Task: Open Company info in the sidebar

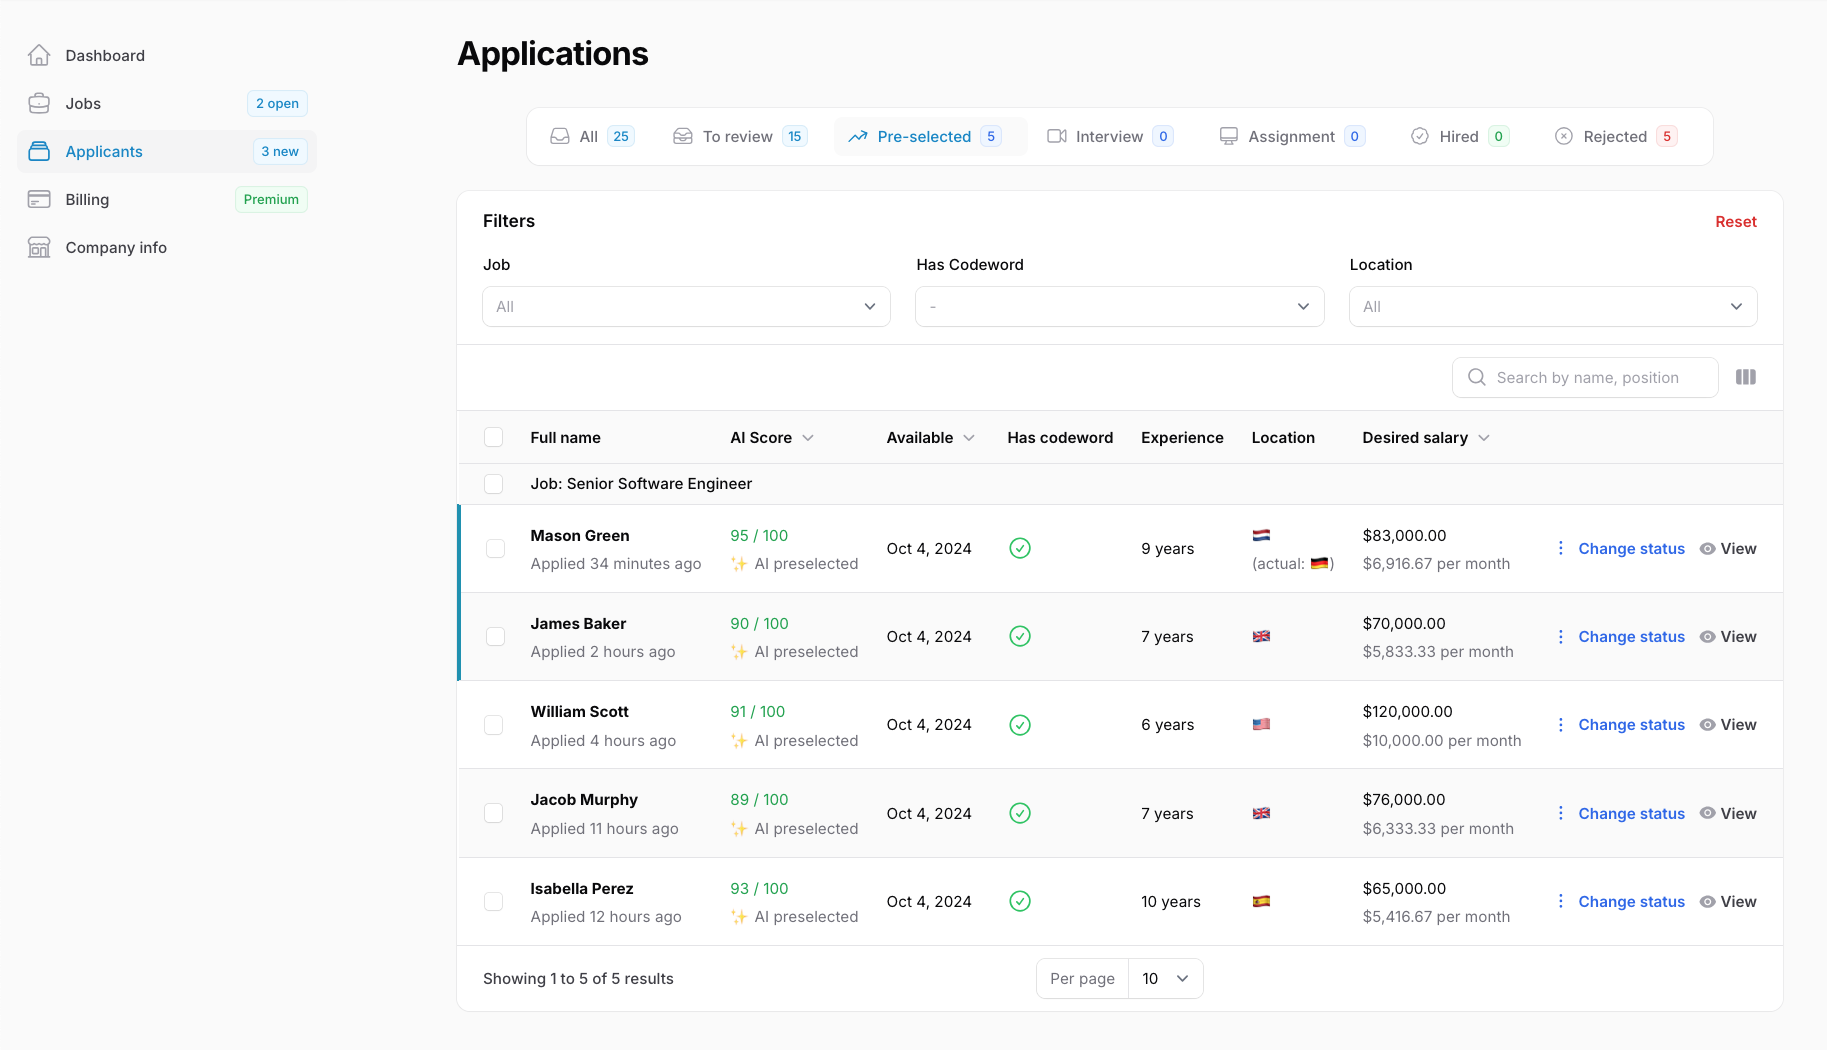Action: [x=167, y=247]
